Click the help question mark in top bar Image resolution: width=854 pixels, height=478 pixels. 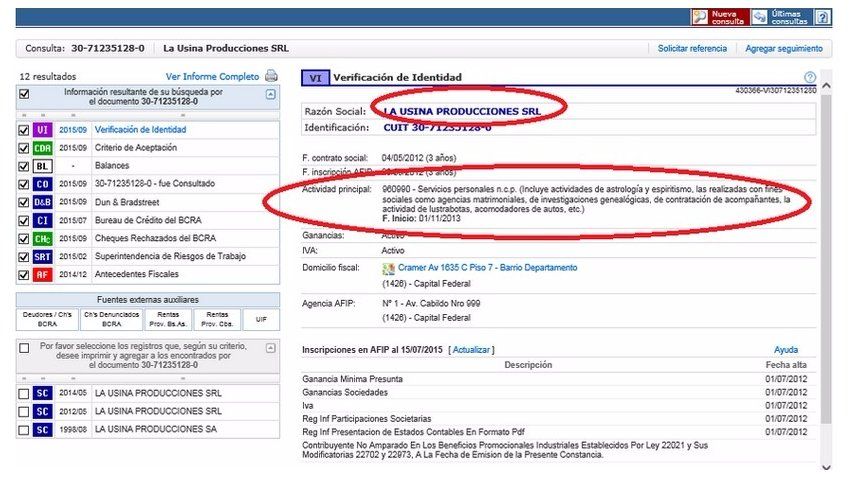point(822,17)
